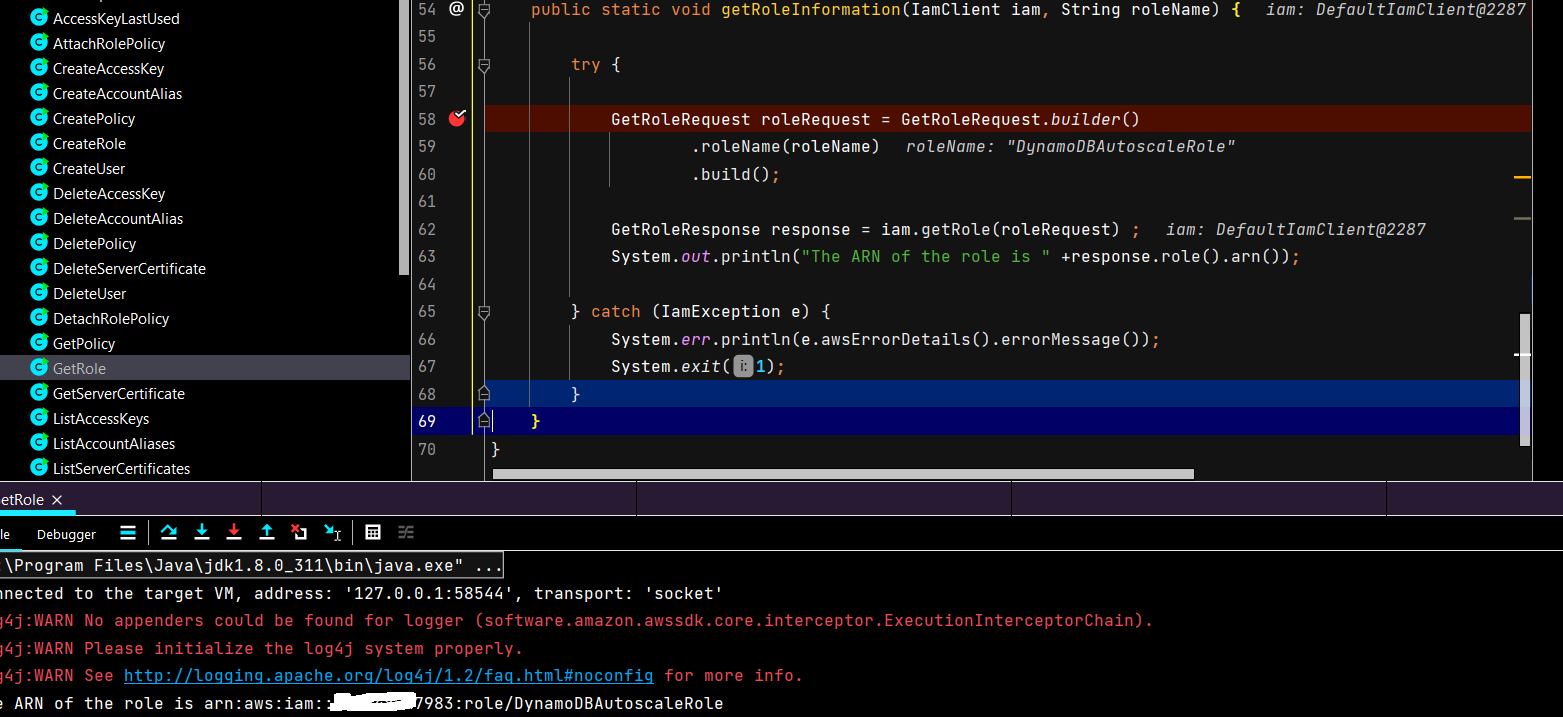Image resolution: width=1563 pixels, height=717 pixels.
Task: Click the Drop Frame icon
Action: click(x=299, y=532)
